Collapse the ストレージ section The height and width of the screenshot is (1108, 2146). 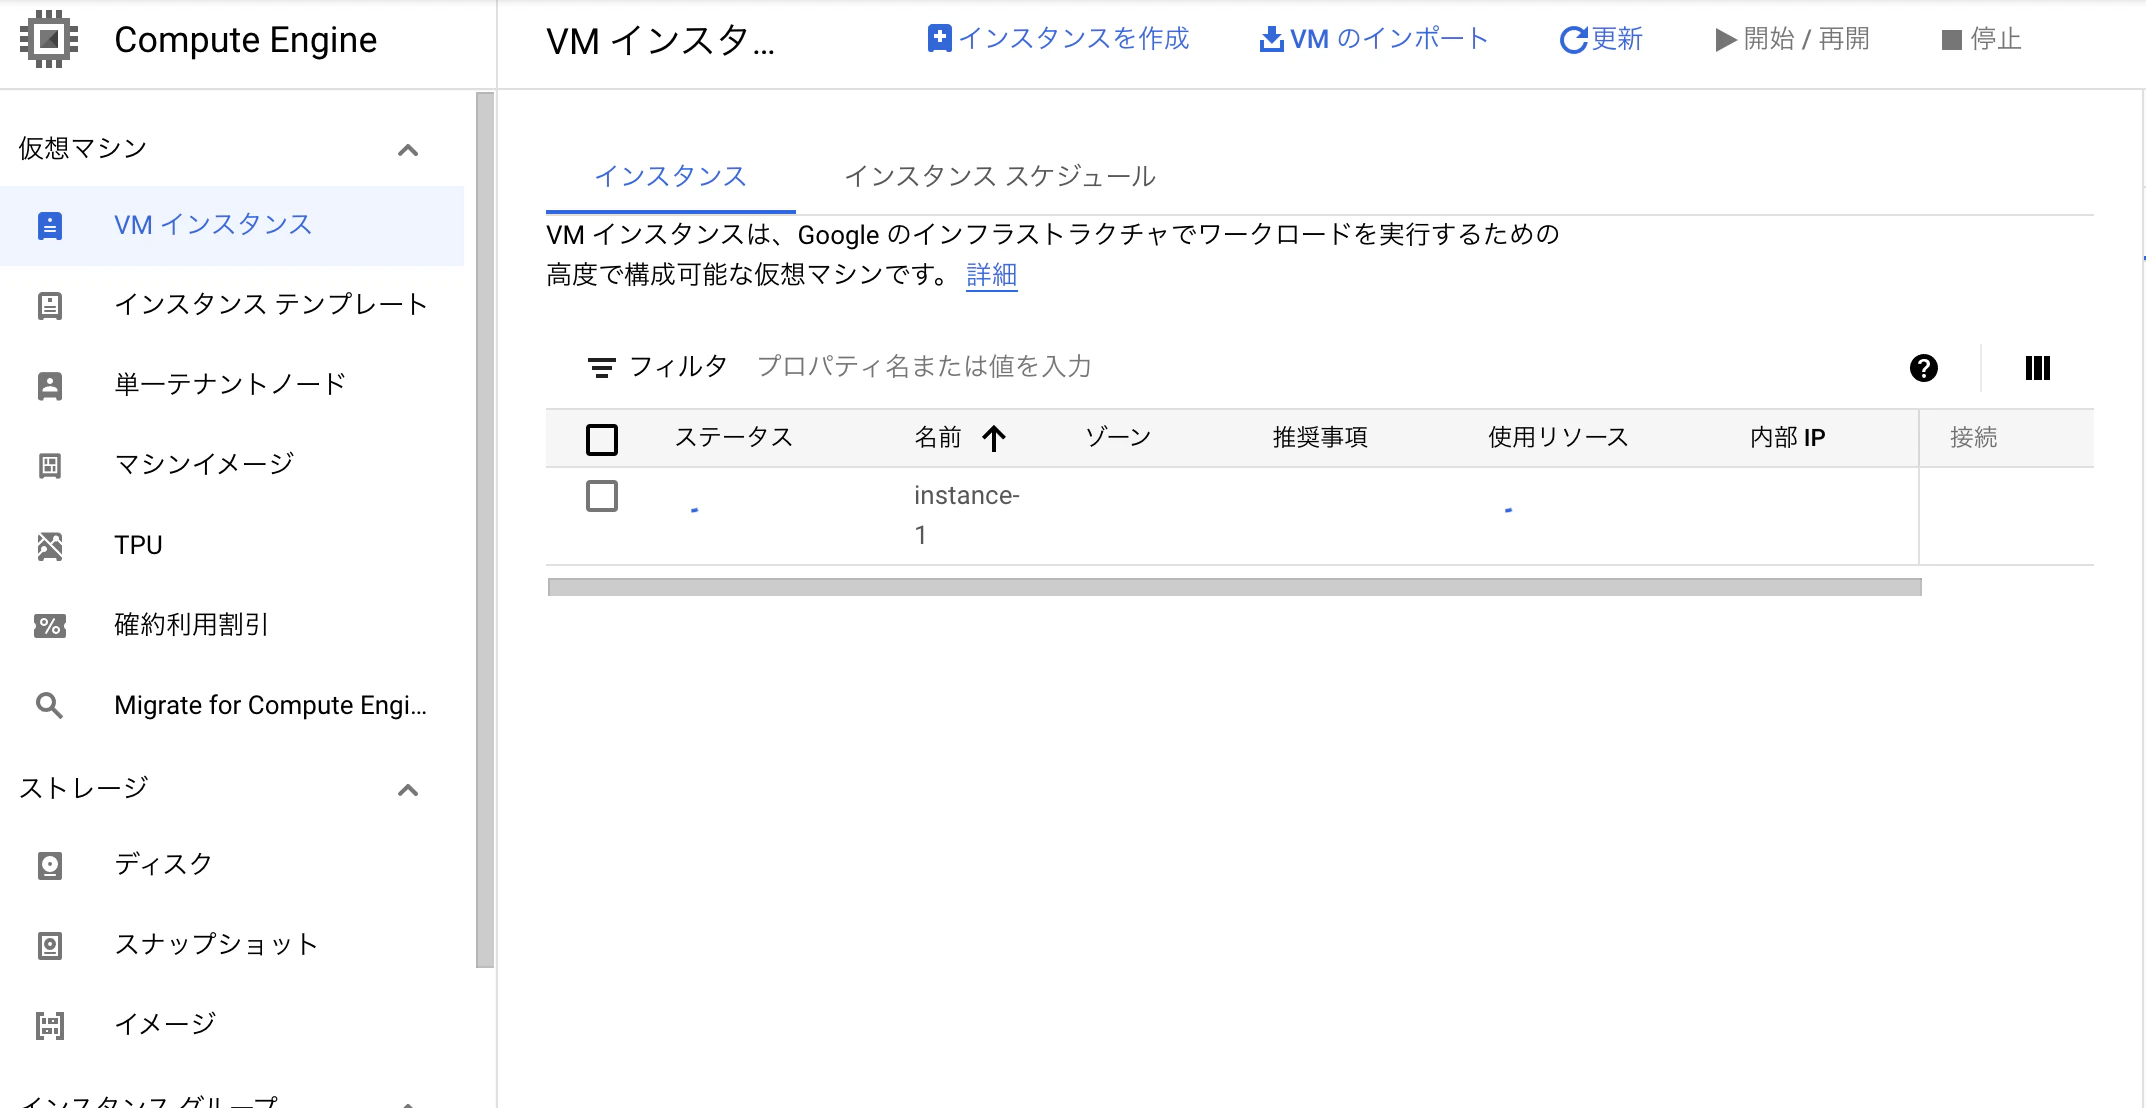tap(407, 791)
